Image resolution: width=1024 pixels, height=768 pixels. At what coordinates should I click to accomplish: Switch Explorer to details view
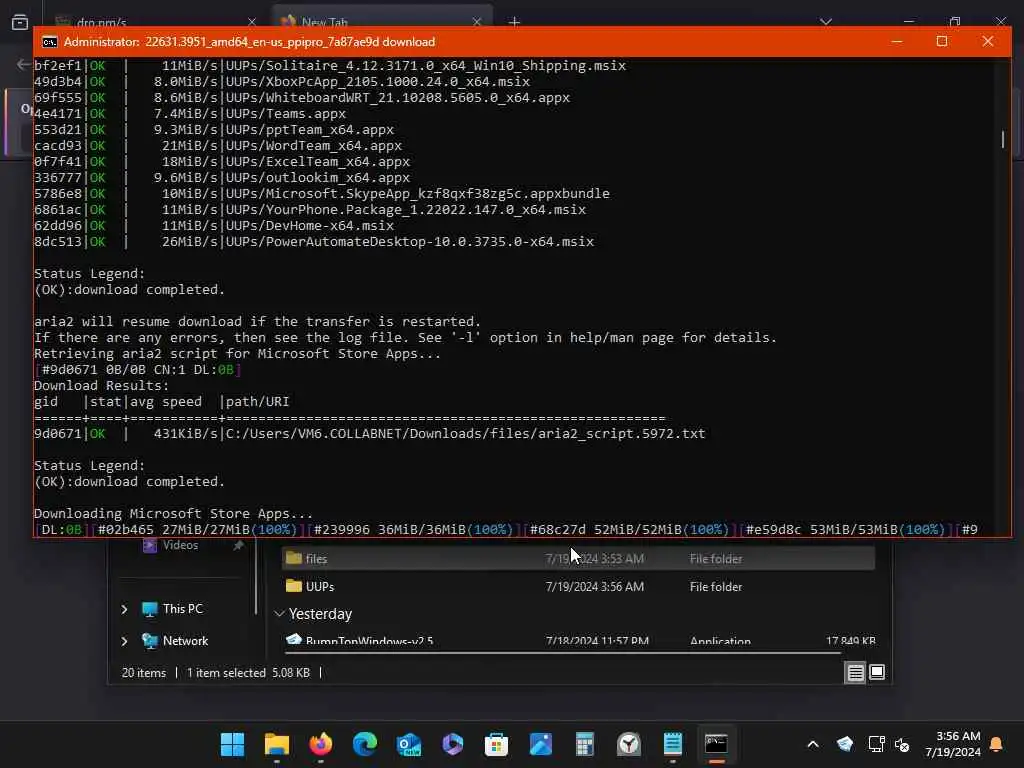click(856, 672)
